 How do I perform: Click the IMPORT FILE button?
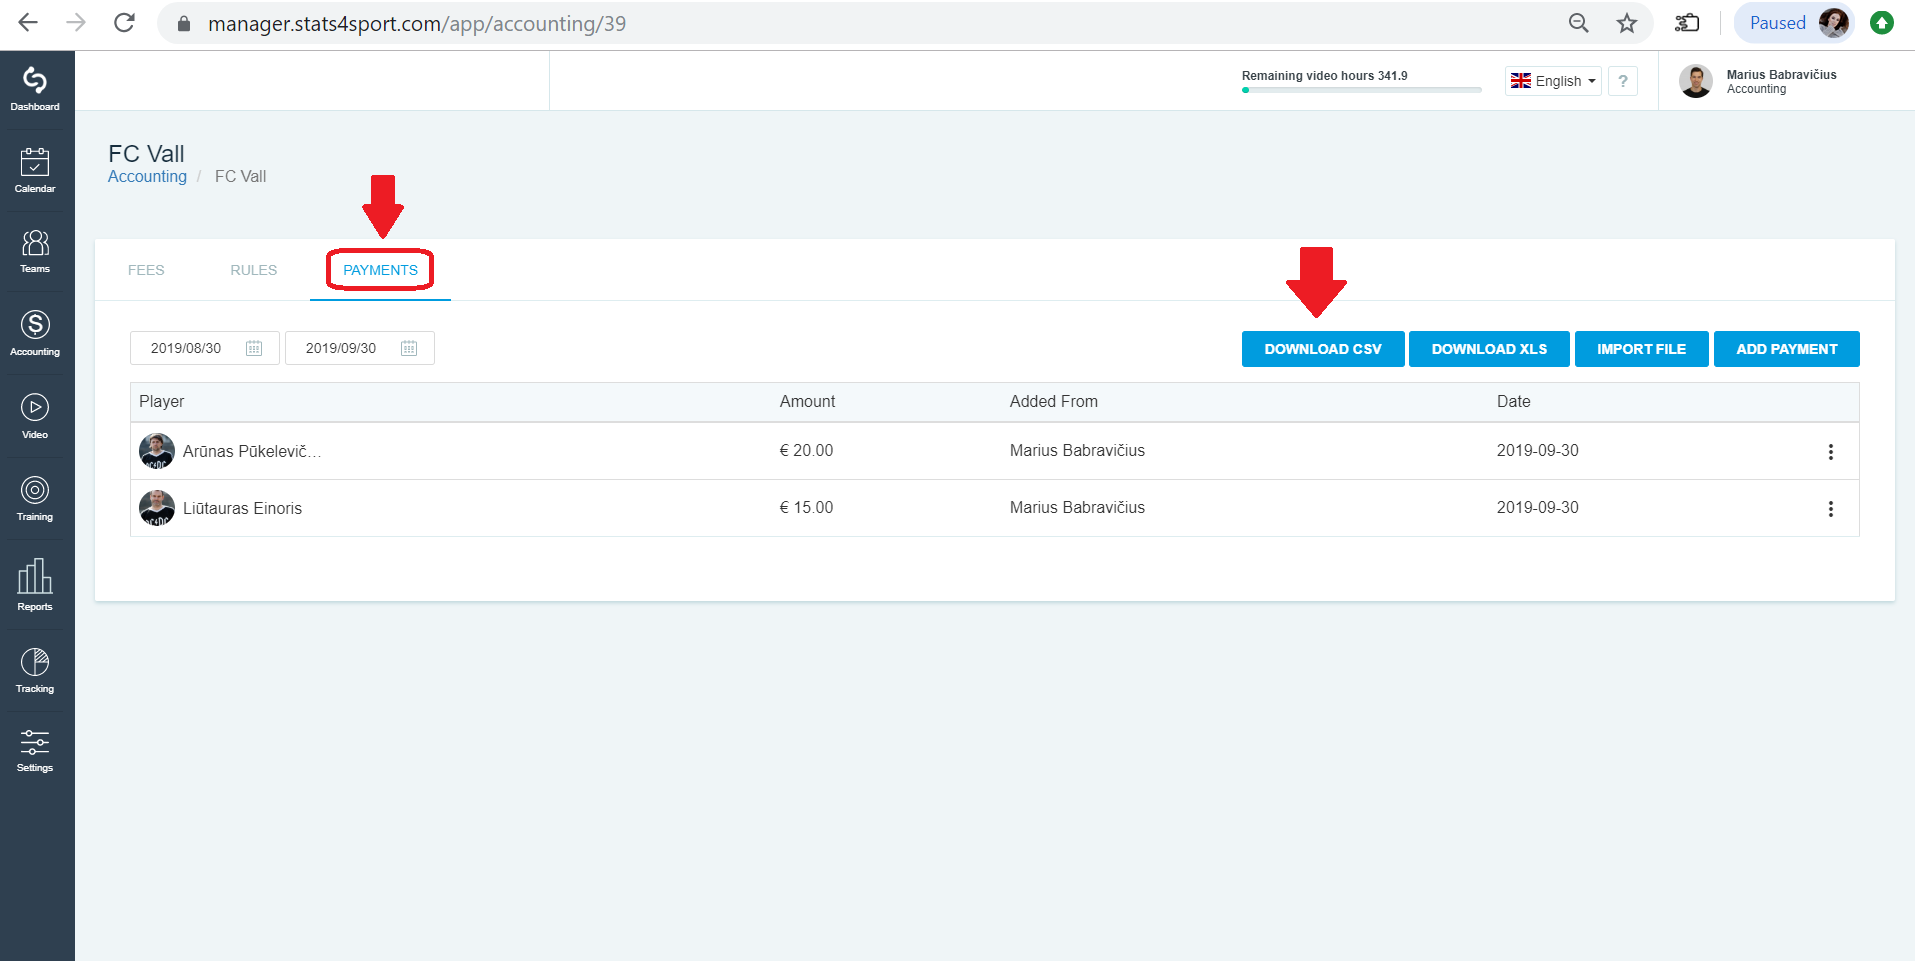(x=1642, y=349)
